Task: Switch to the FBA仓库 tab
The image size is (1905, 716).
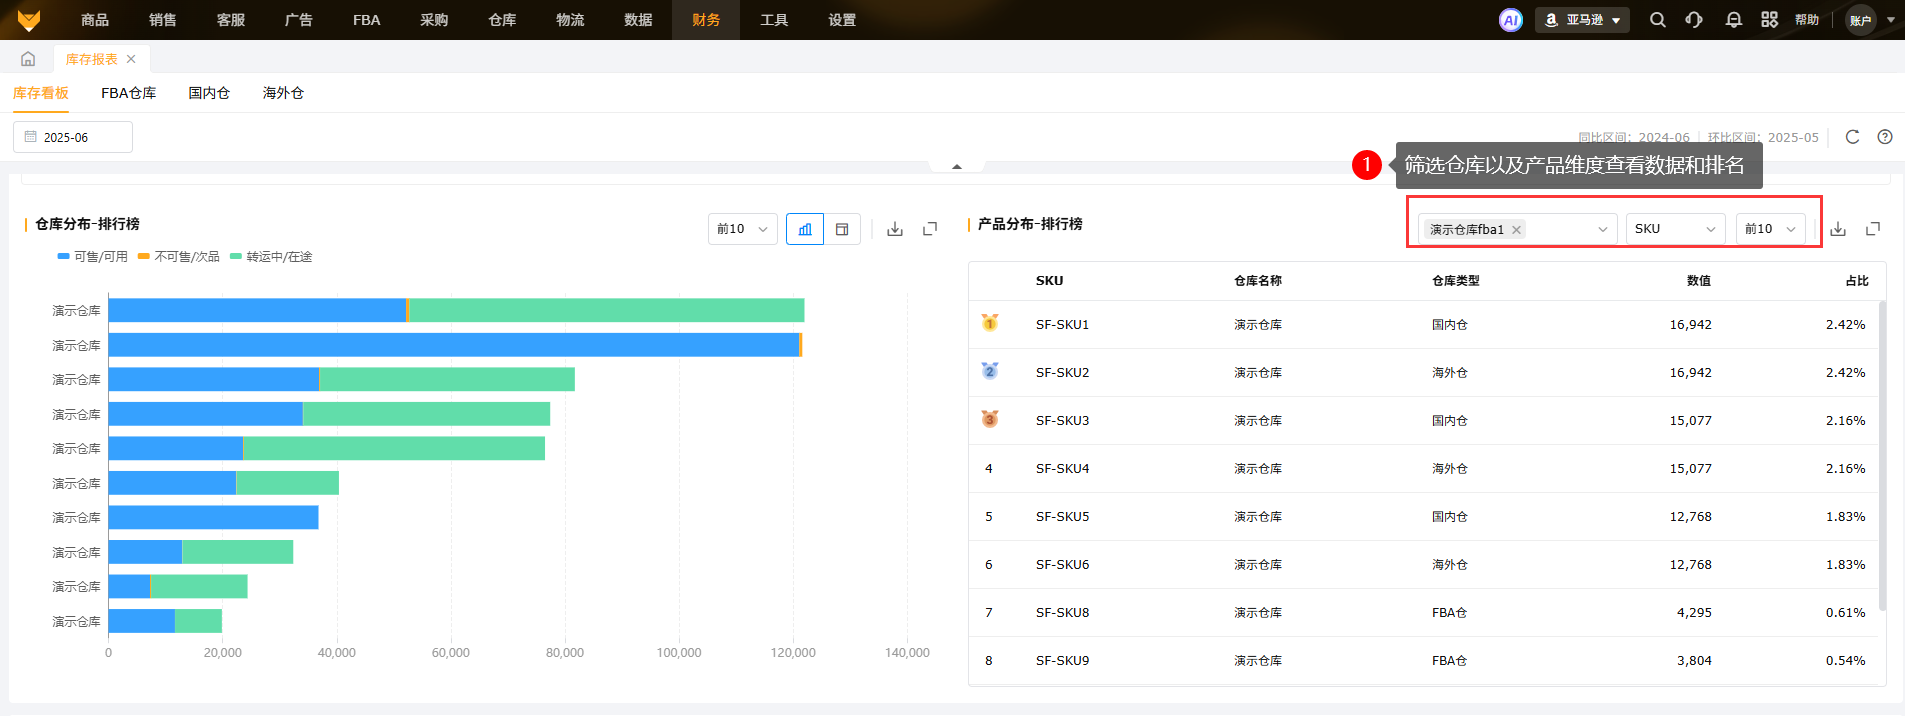Action: point(128,93)
